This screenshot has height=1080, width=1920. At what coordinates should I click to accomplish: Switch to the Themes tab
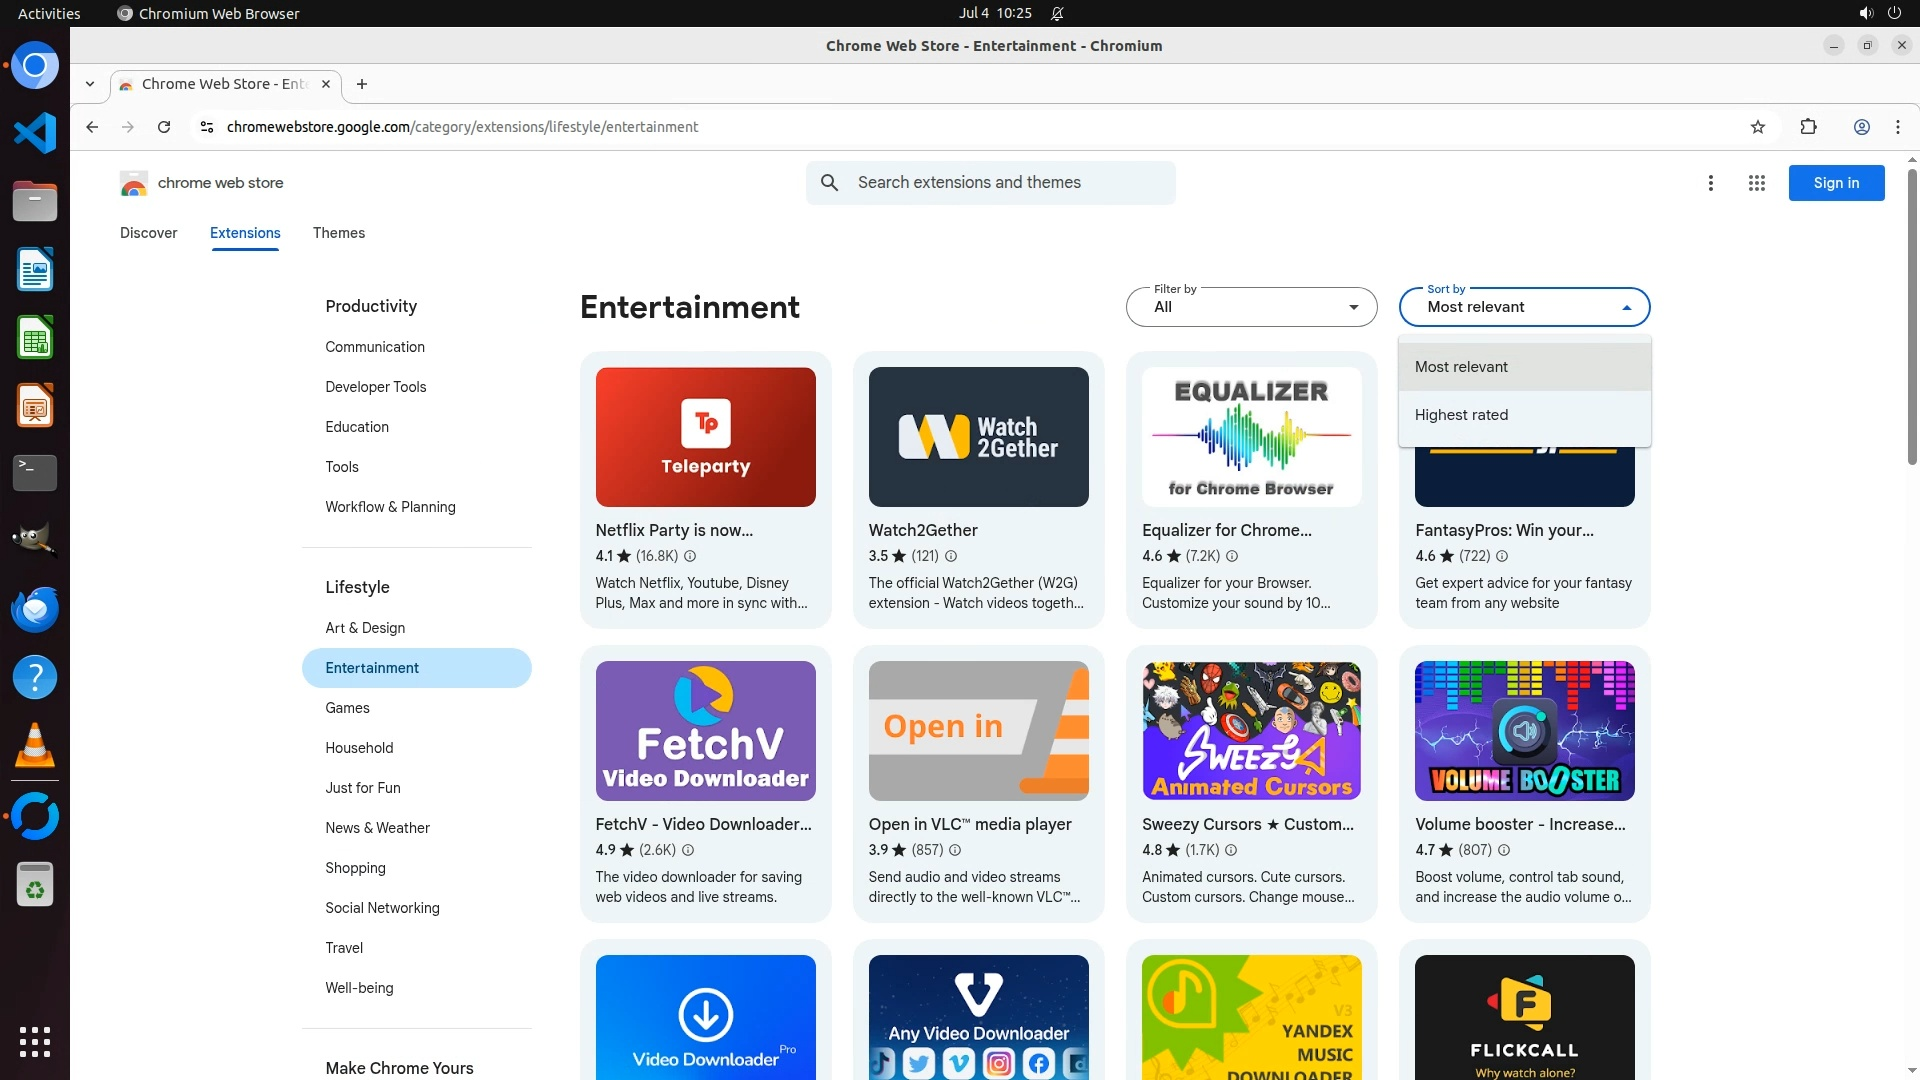pos(338,233)
